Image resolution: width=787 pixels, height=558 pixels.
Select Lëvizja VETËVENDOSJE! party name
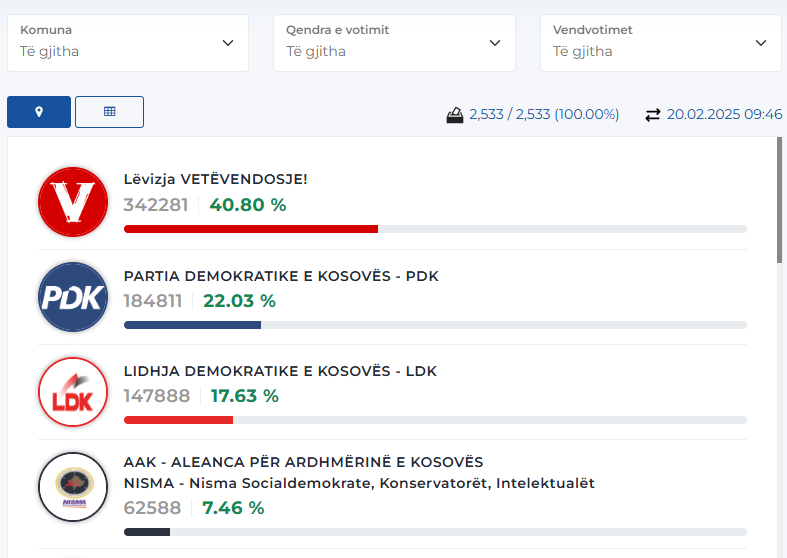215,180
